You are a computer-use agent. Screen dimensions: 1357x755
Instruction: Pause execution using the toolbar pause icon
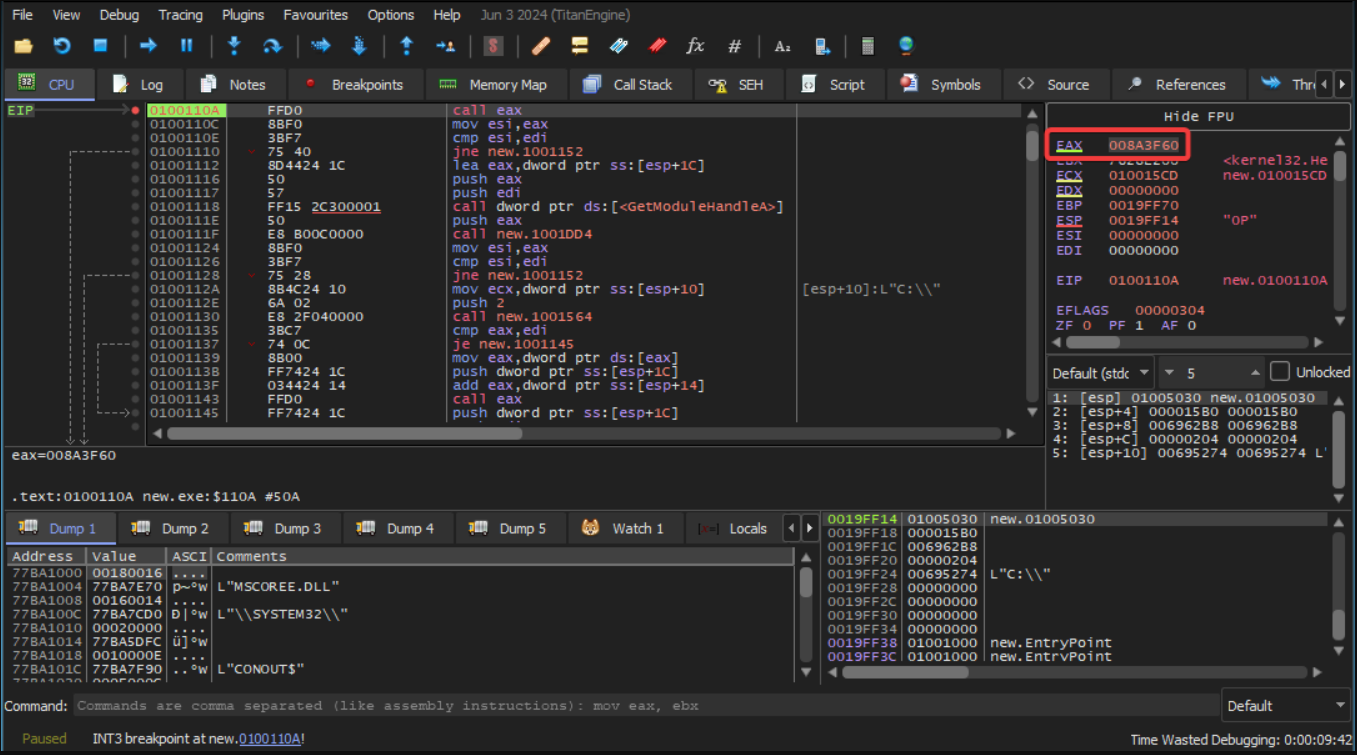click(186, 46)
